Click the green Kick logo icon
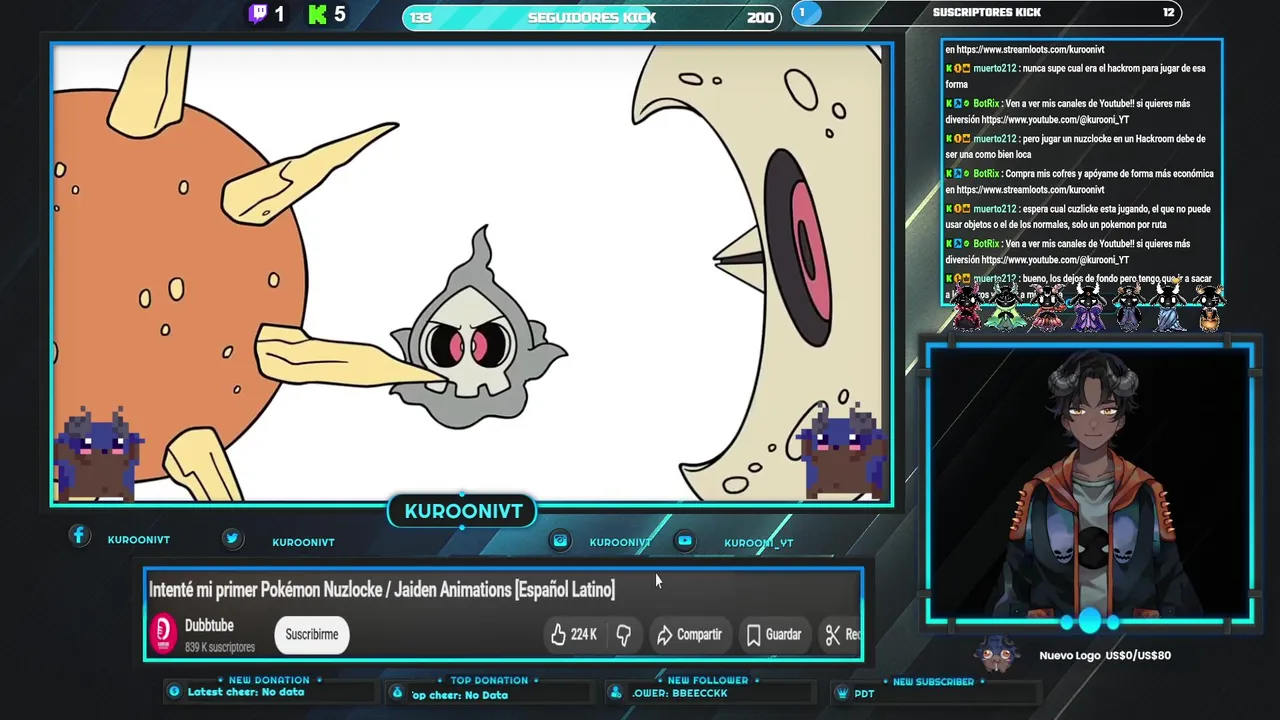The width and height of the screenshot is (1280, 720). pyautogui.click(x=318, y=14)
